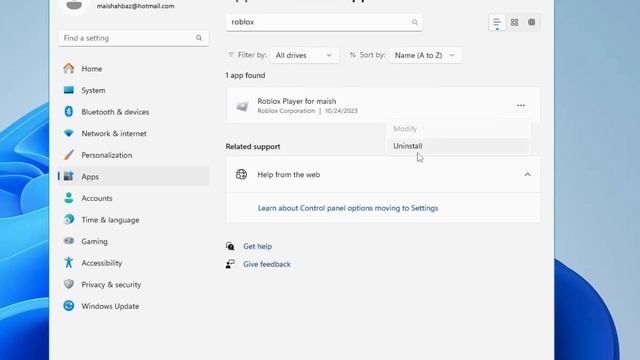640x360 pixels.
Task: Open the Sort by Name dropdown
Action: 425,55
